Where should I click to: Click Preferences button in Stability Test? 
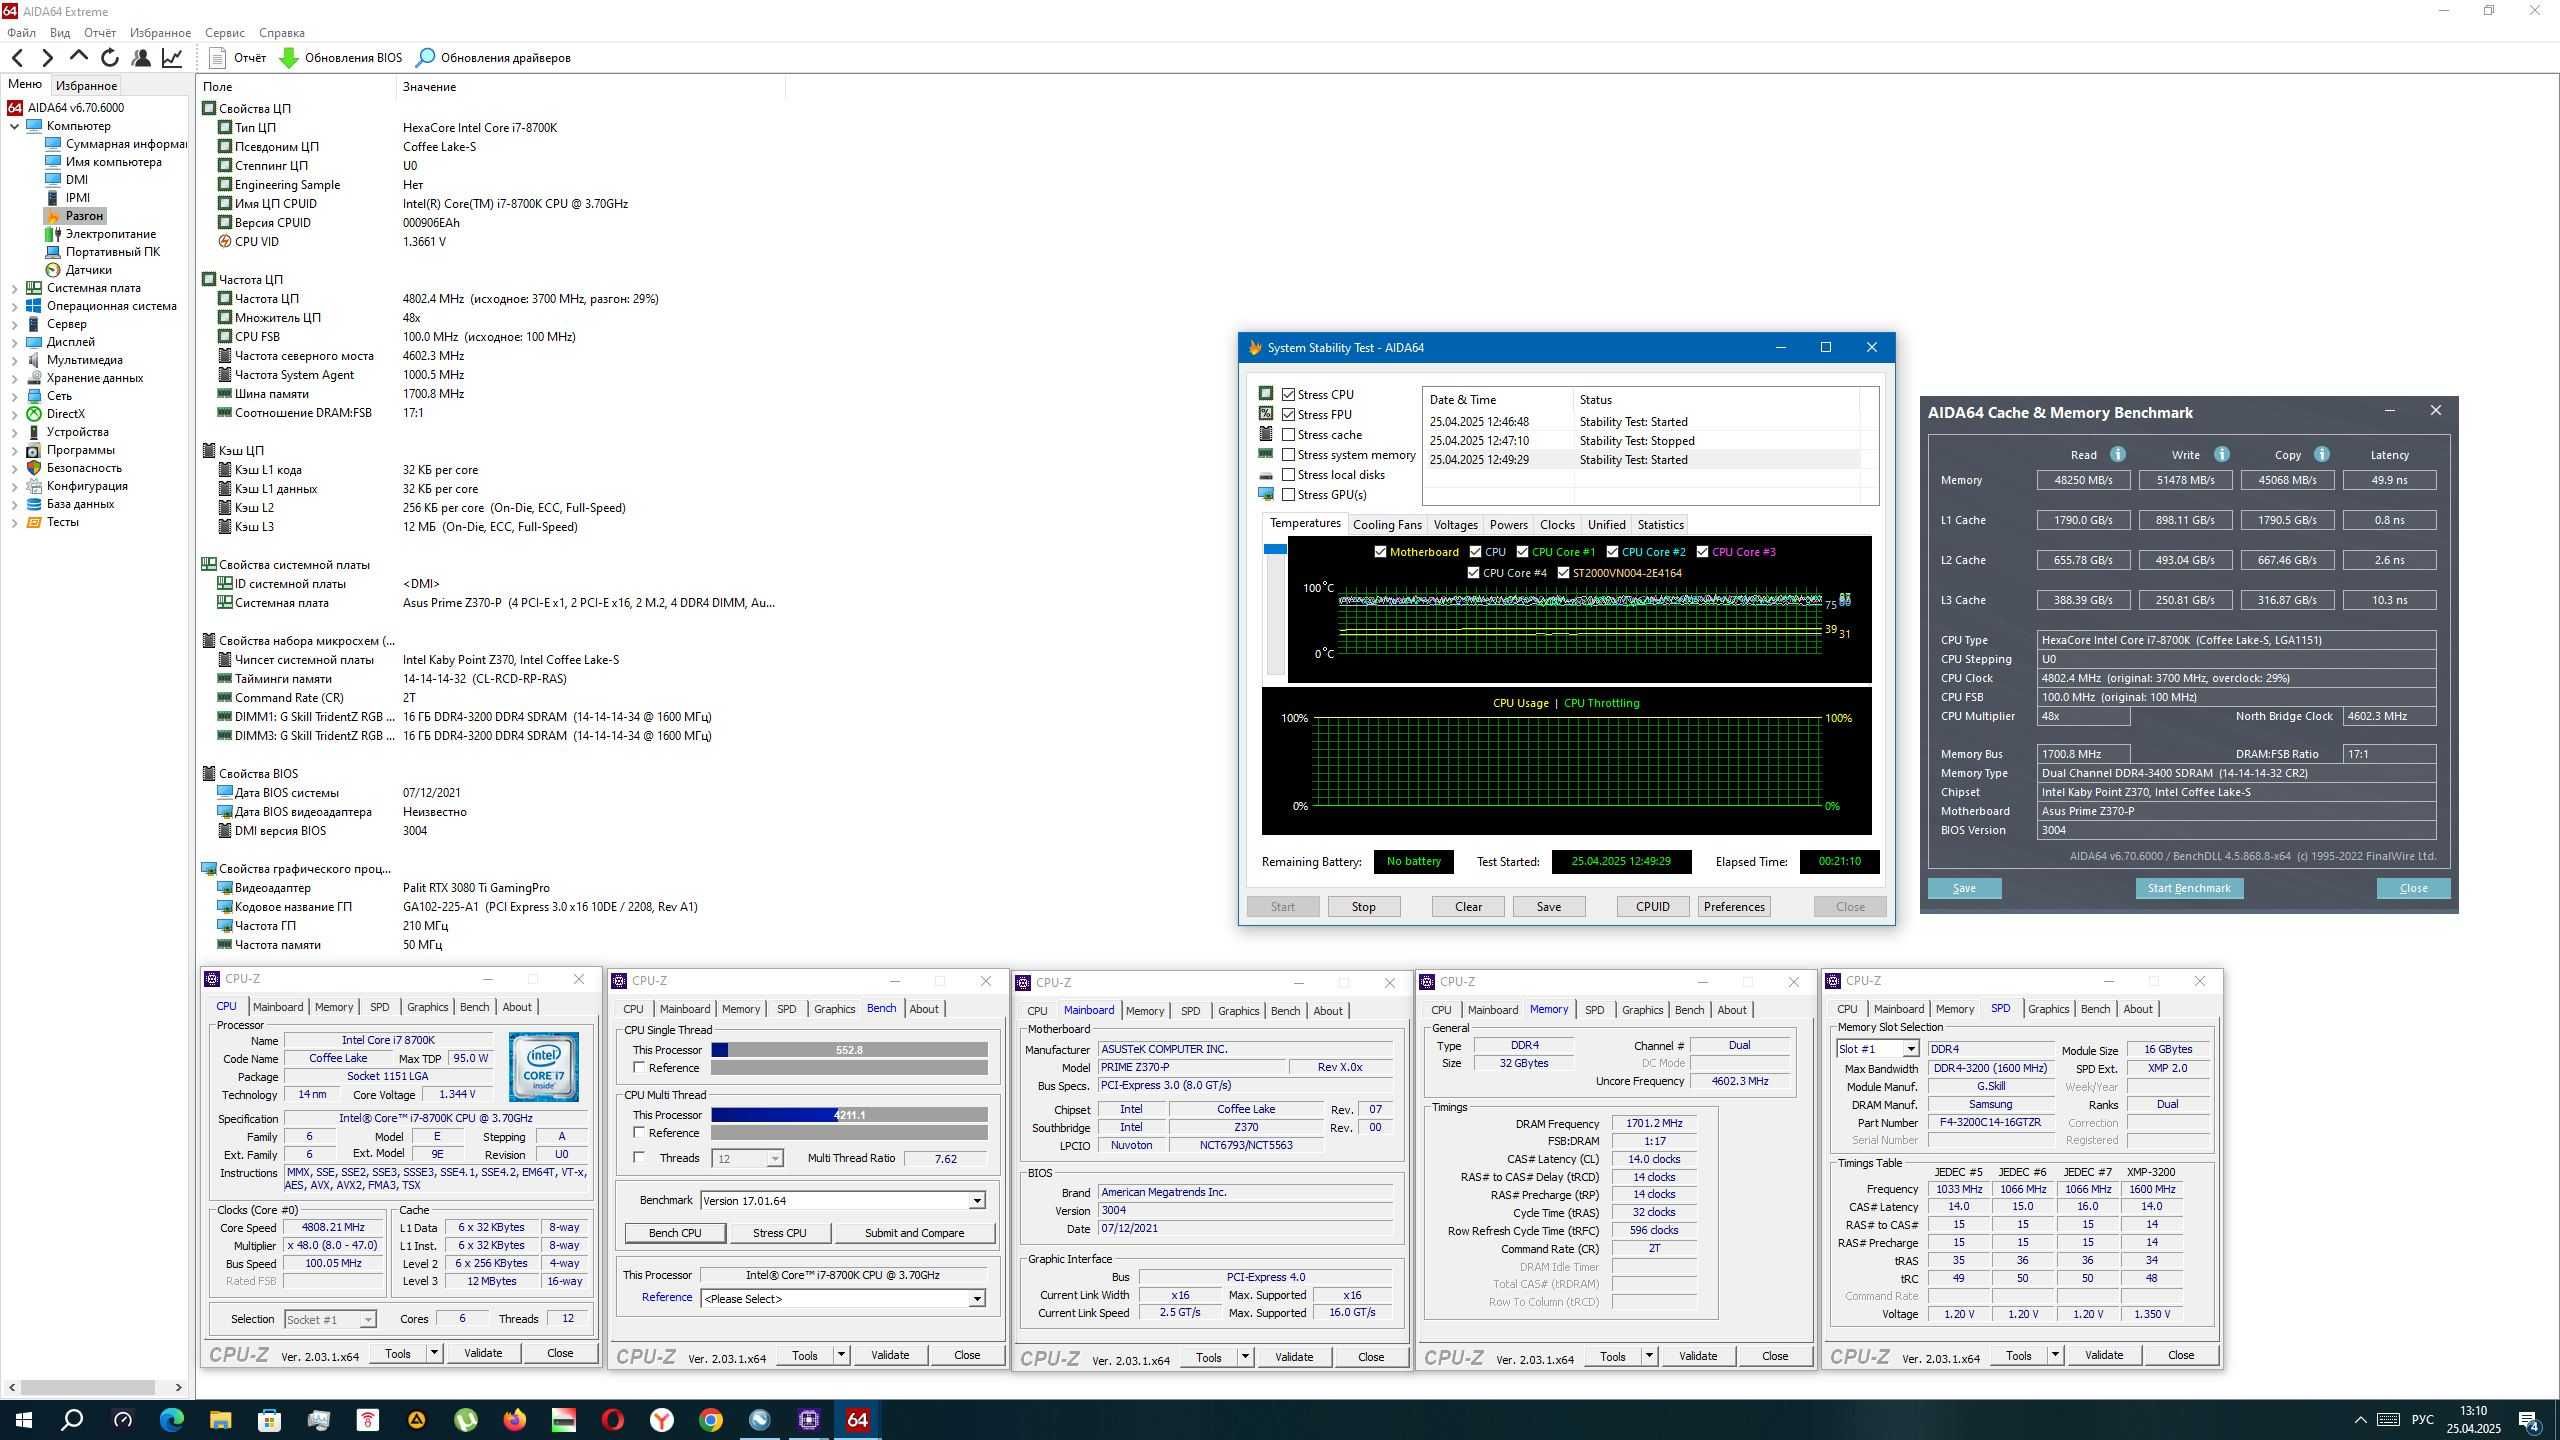tap(1734, 907)
